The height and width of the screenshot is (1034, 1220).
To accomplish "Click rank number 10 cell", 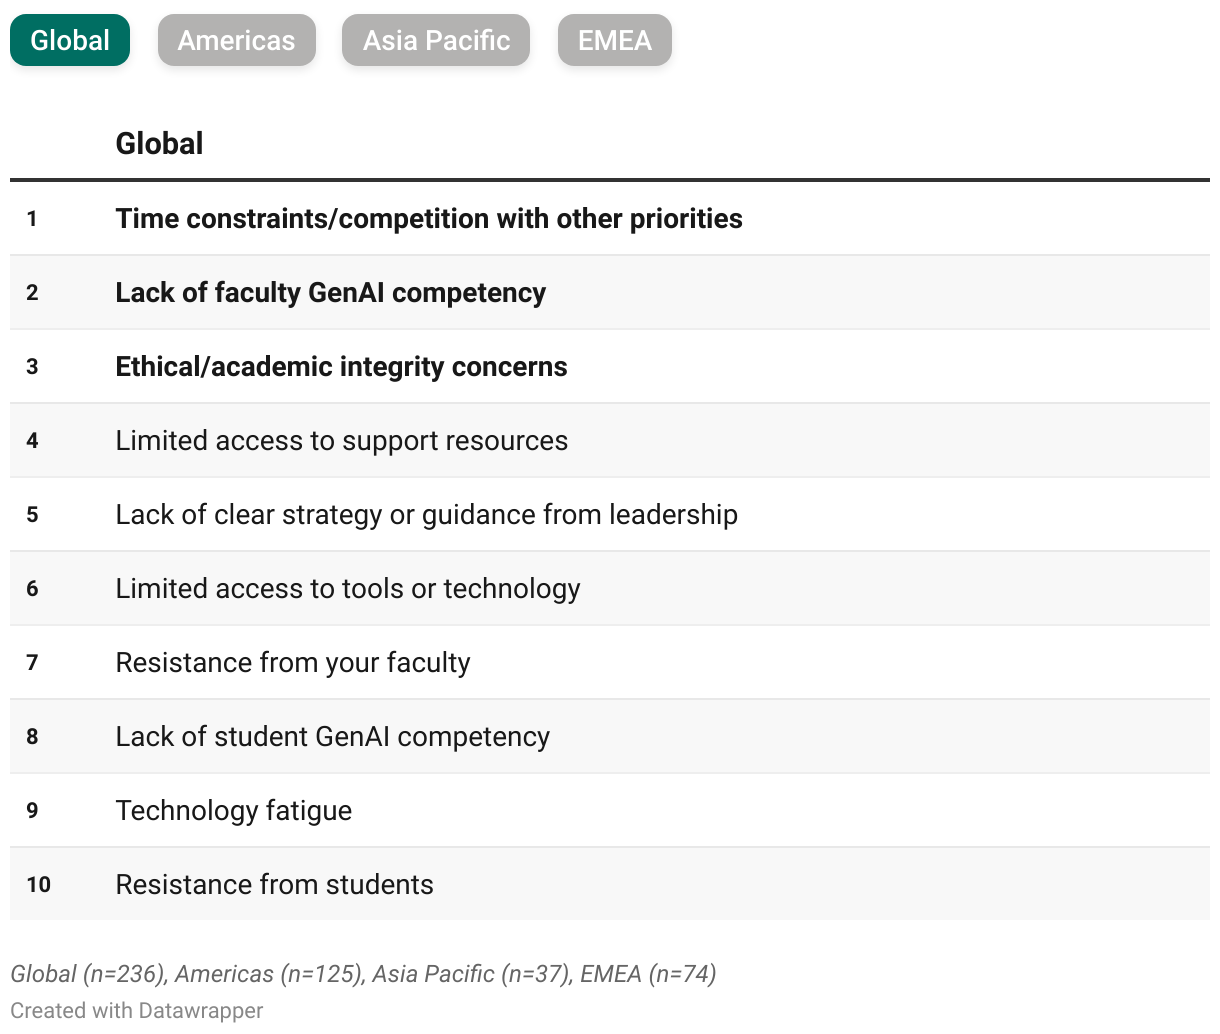I will point(39,884).
